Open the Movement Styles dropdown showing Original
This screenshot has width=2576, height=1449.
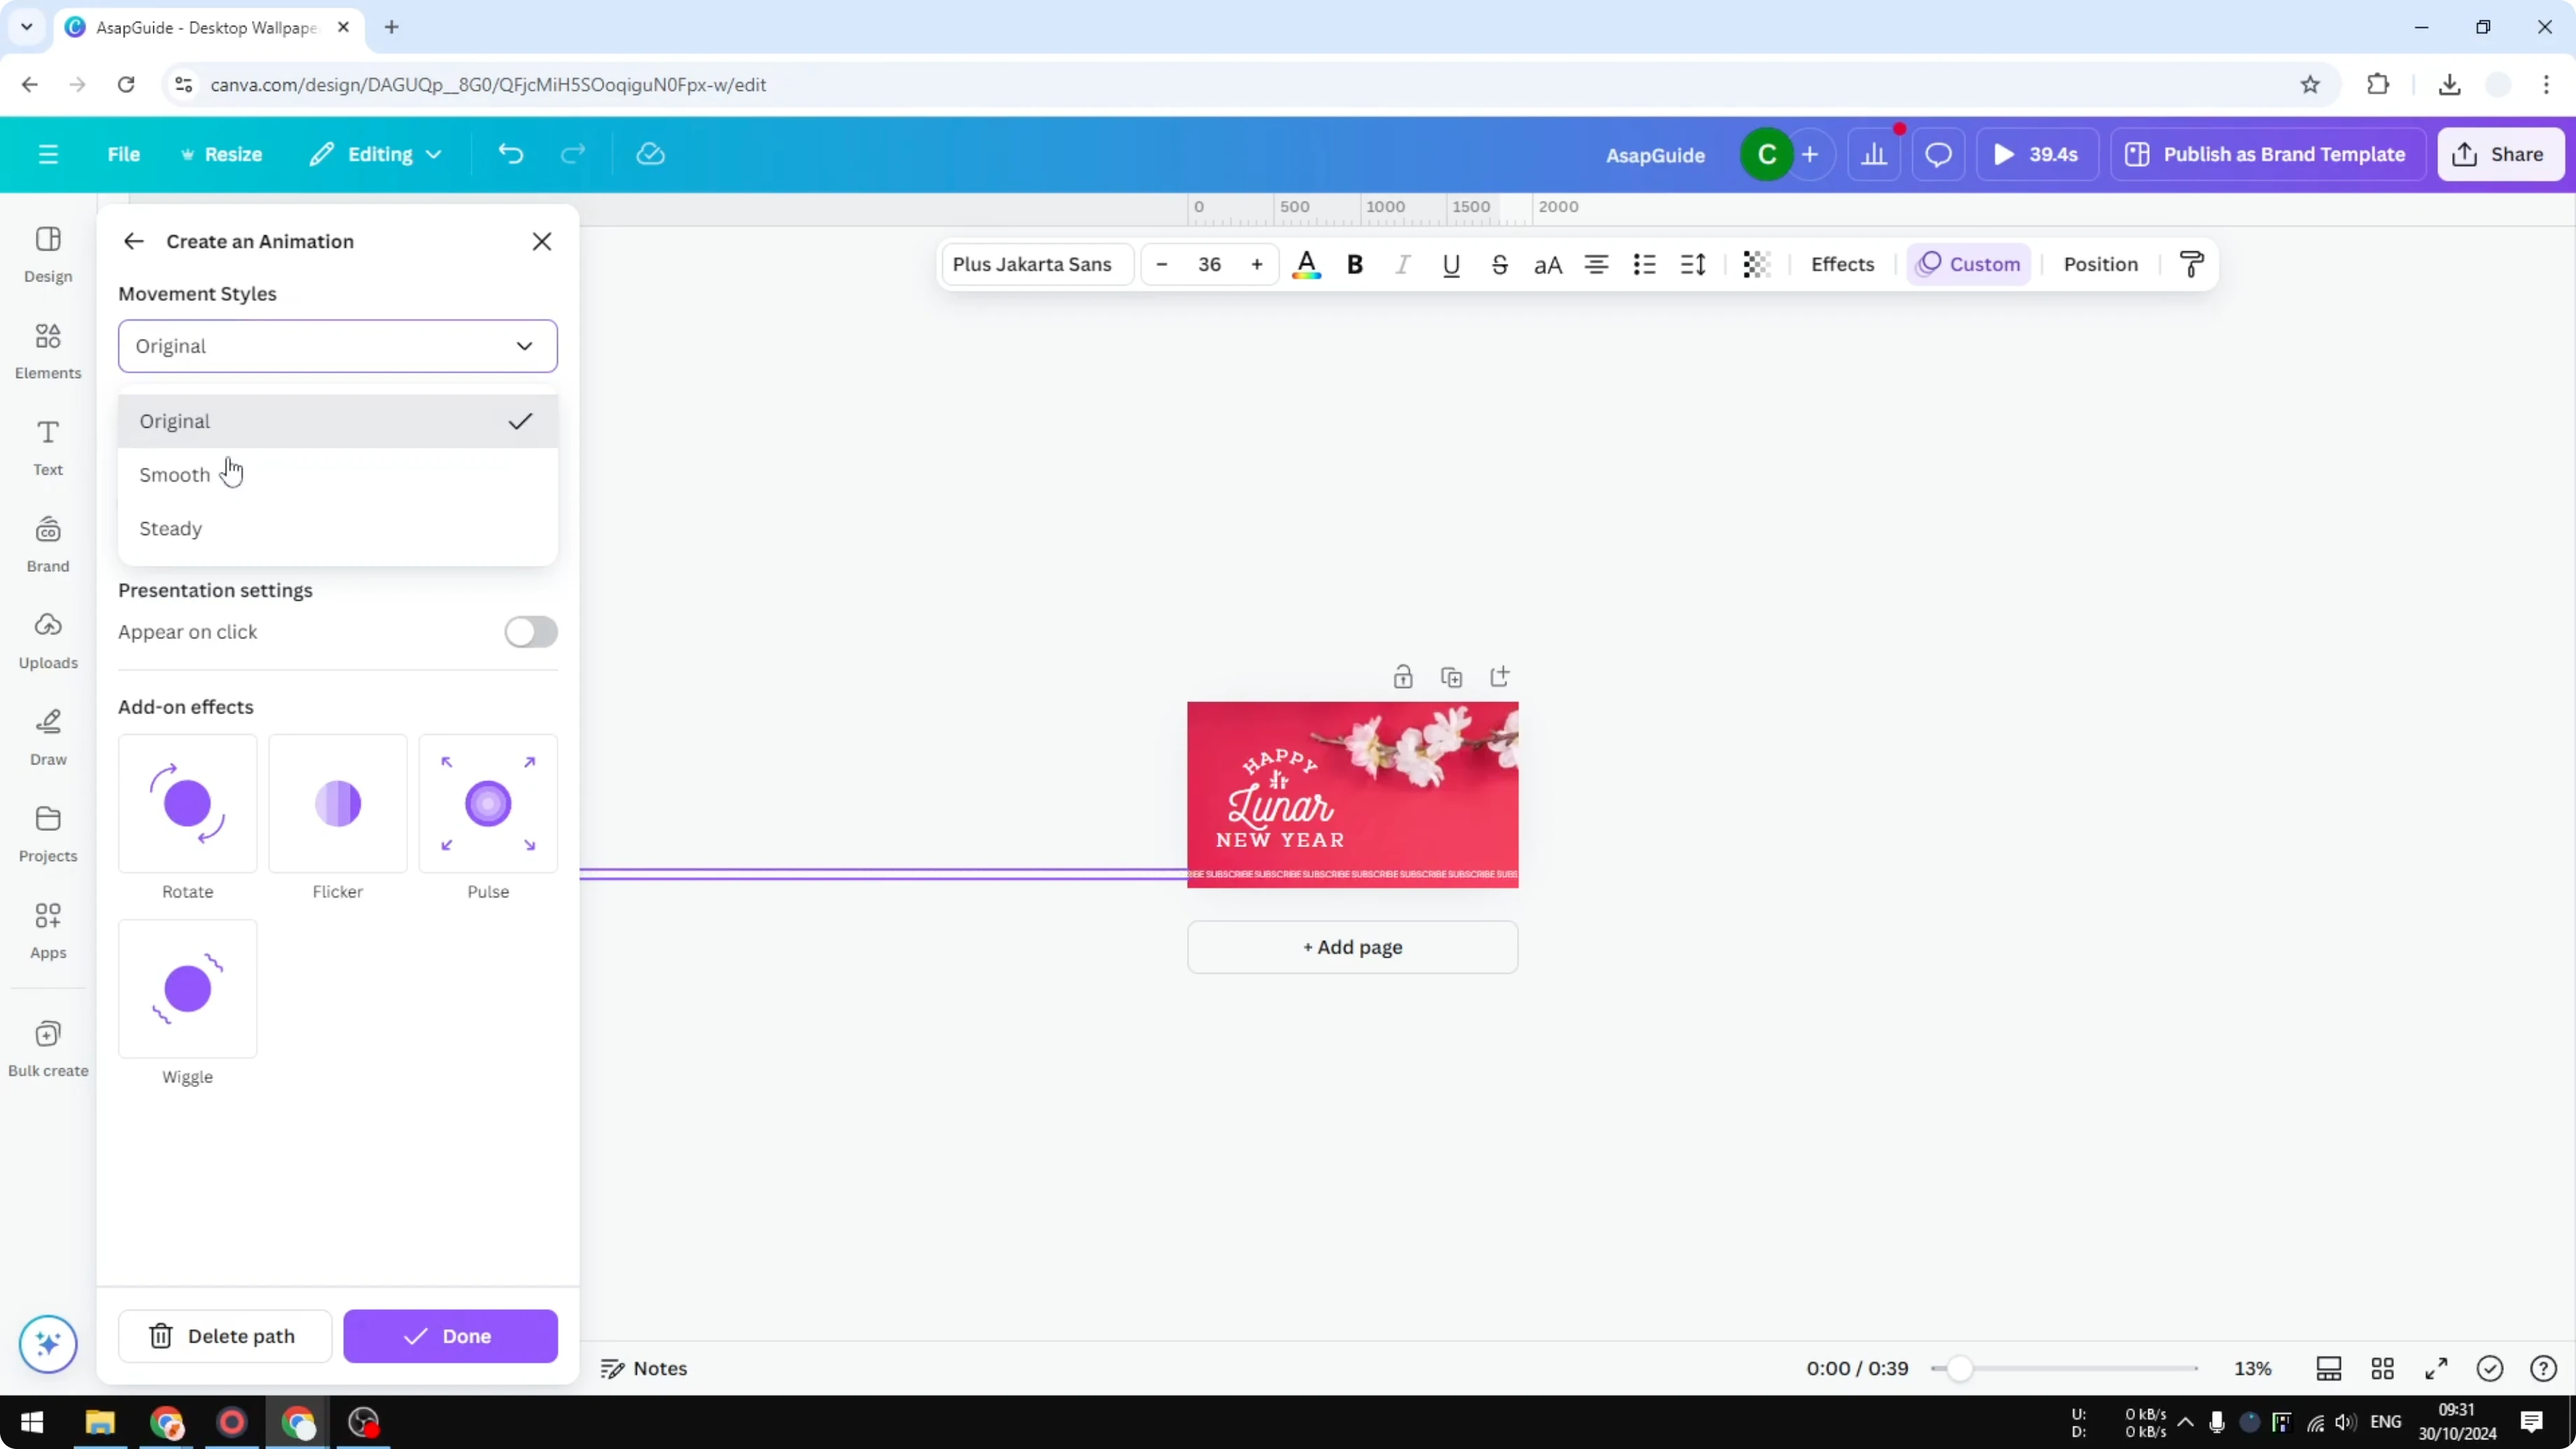point(338,346)
